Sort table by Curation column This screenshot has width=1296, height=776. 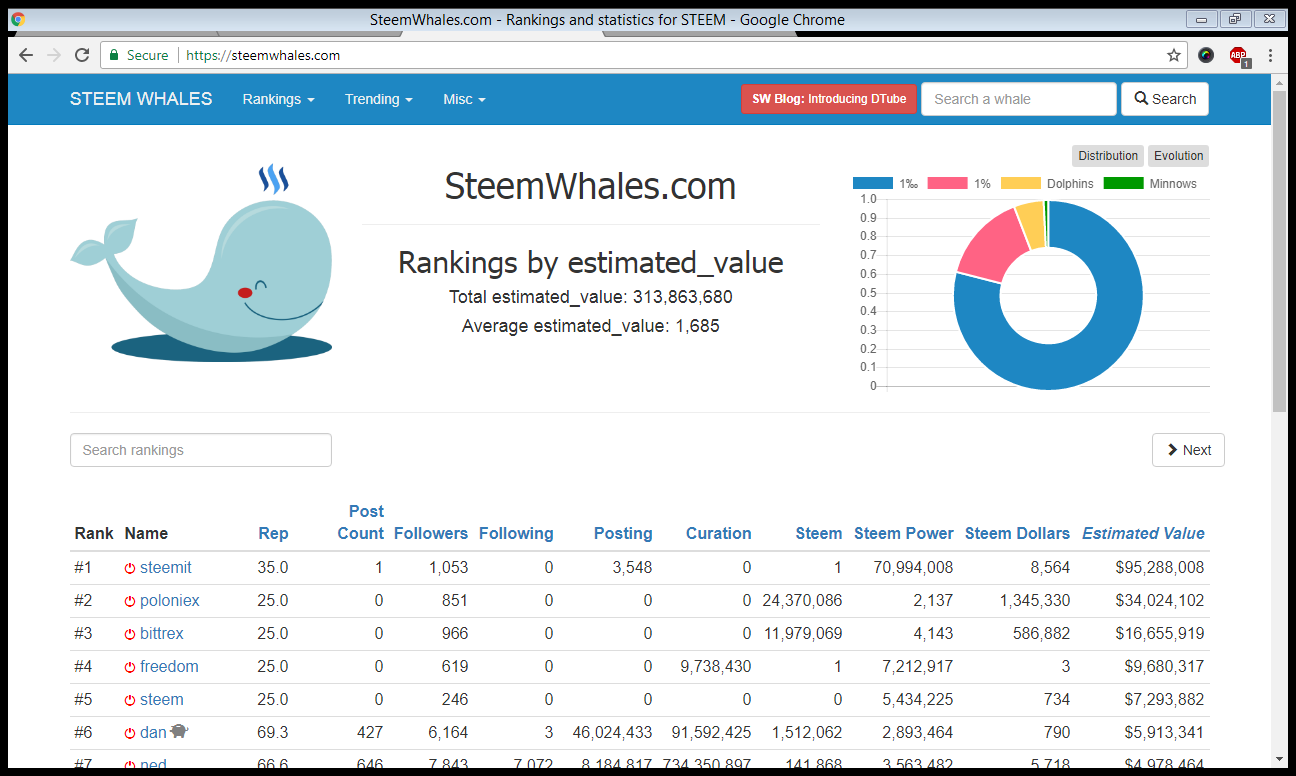pos(718,533)
